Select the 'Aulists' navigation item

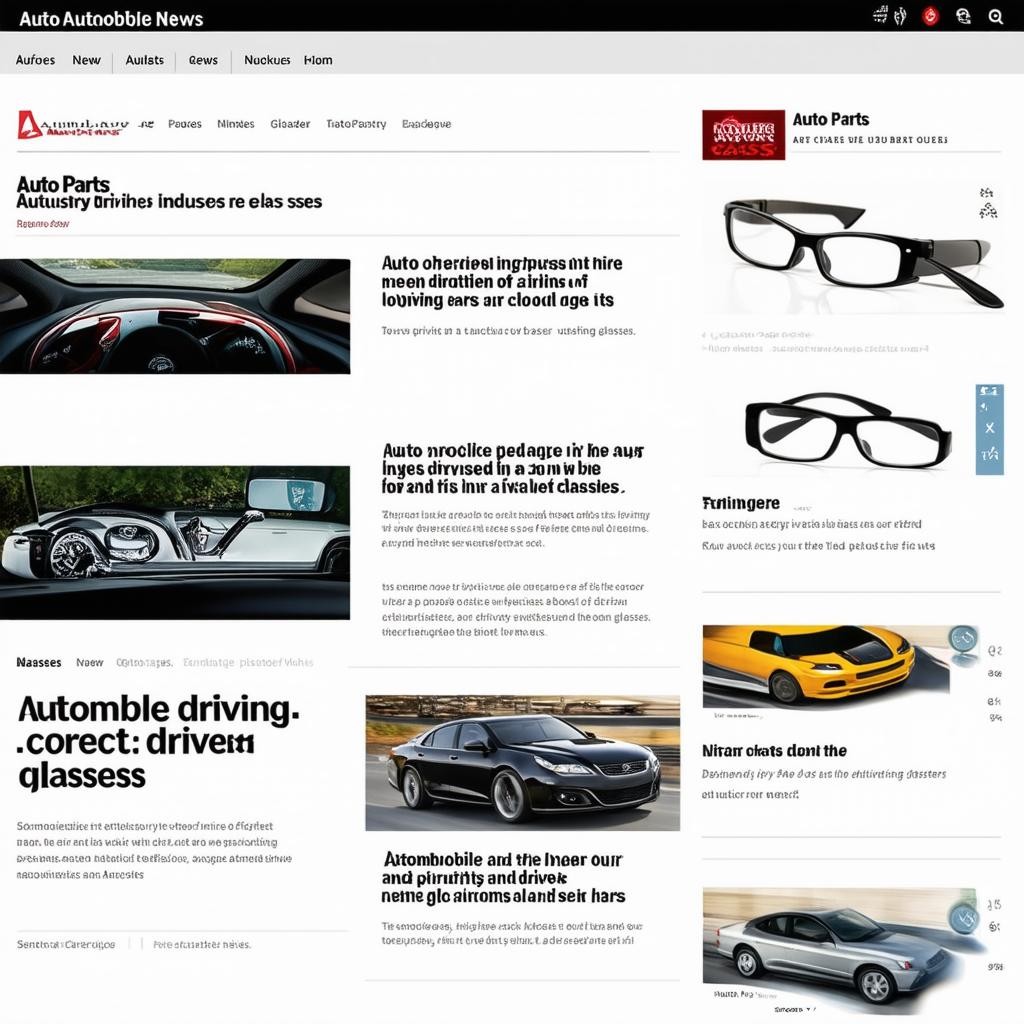(x=145, y=60)
